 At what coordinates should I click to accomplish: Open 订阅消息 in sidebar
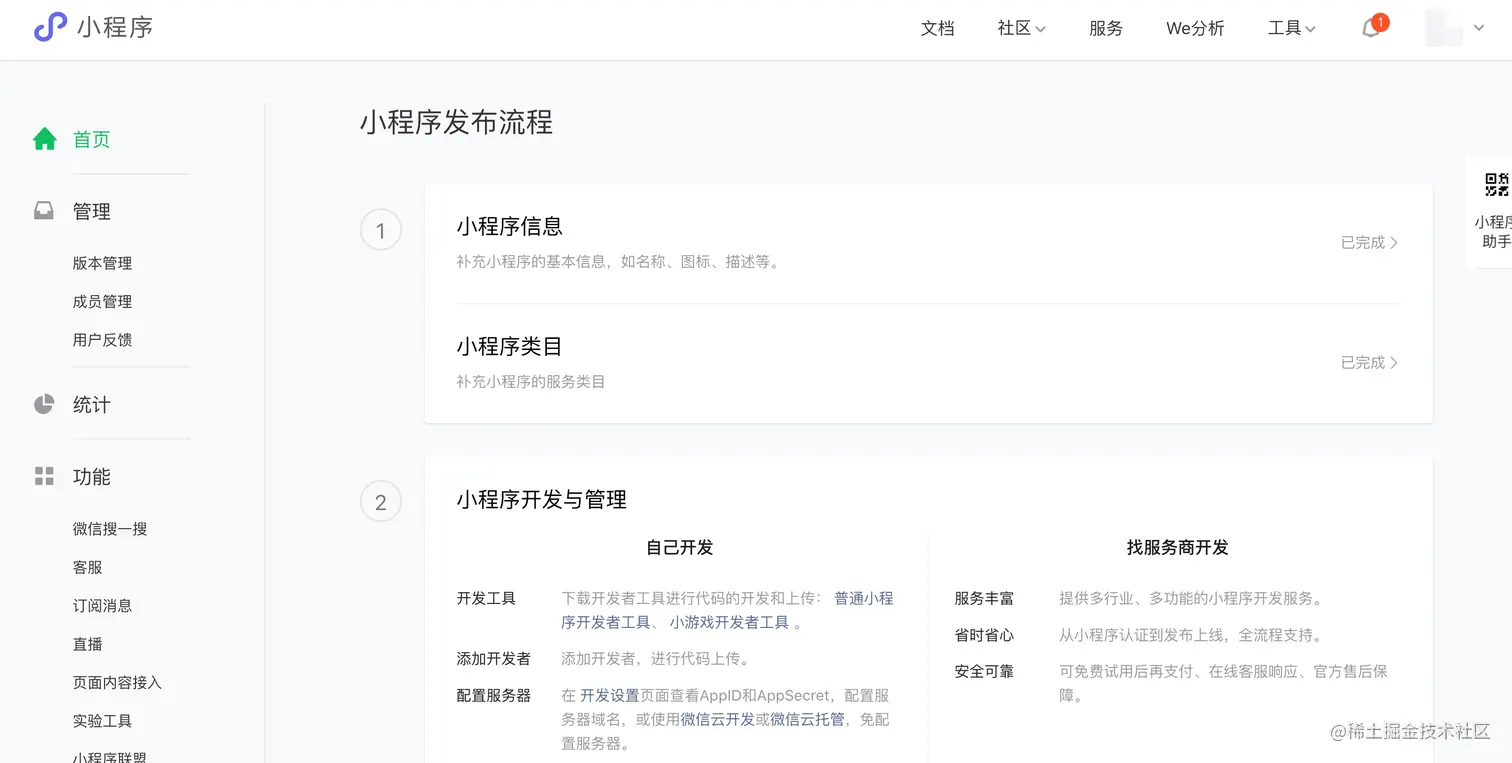[102, 605]
